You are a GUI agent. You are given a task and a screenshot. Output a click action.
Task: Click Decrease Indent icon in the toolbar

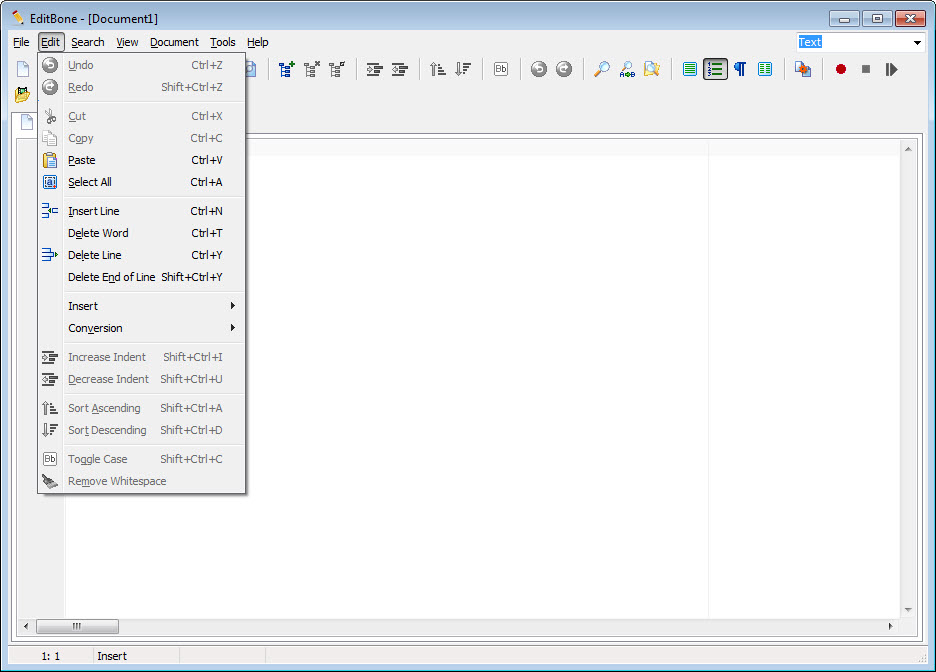[399, 69]
